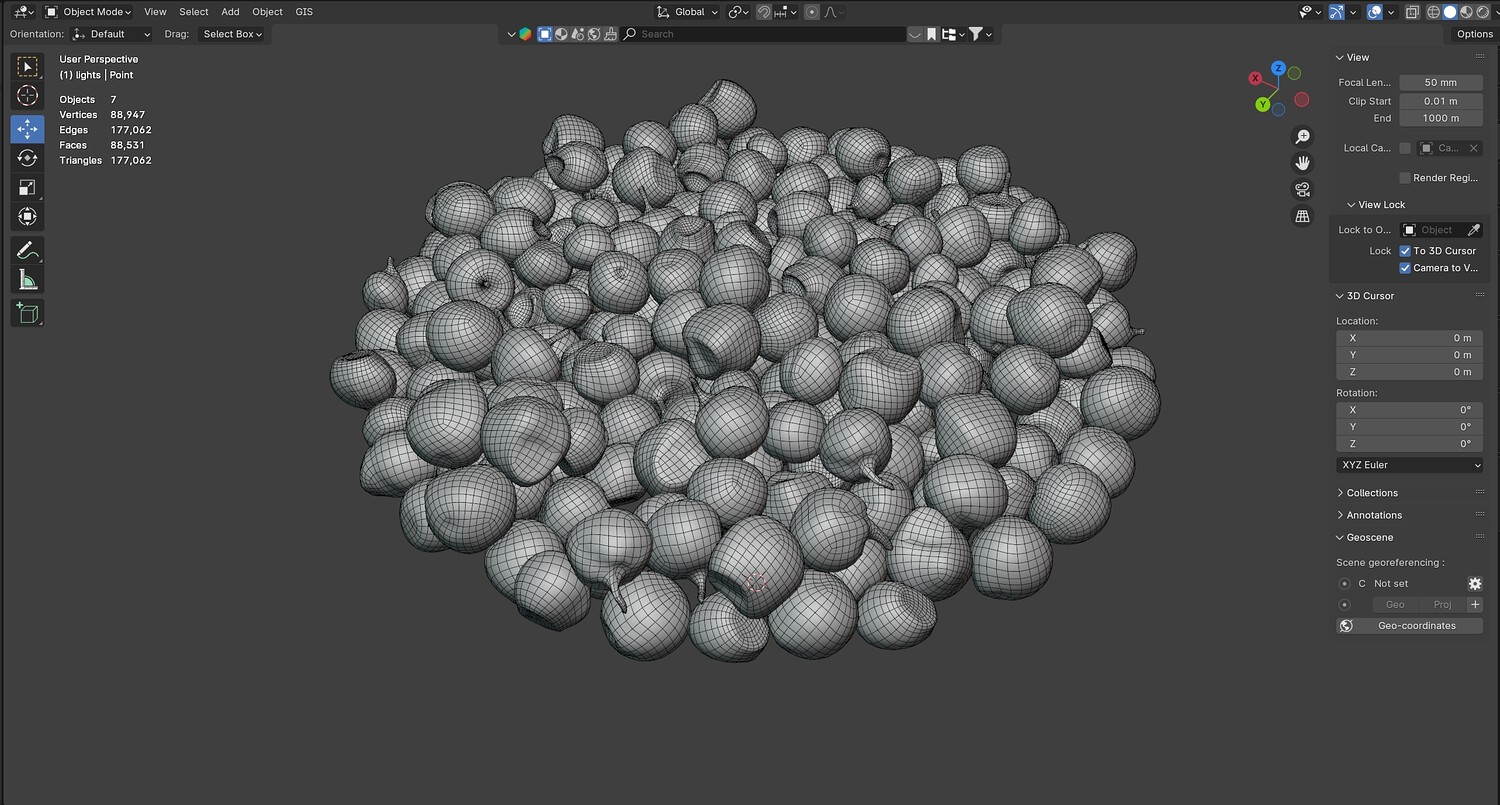Switch perspective/orthographic grid icon
Screen dimensions: 1500x805
point(1302,216)
